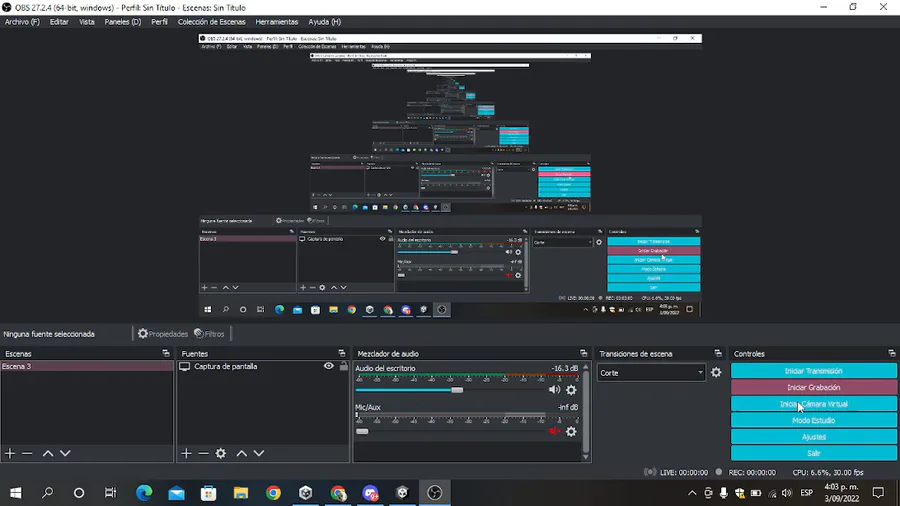Move scene down in Escenas panel
Viewport: 900px width, 506px height.
click(65, 453)
